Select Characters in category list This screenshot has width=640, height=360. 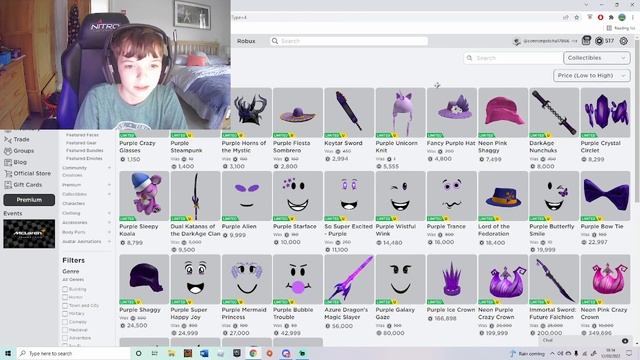coord(73,203)
